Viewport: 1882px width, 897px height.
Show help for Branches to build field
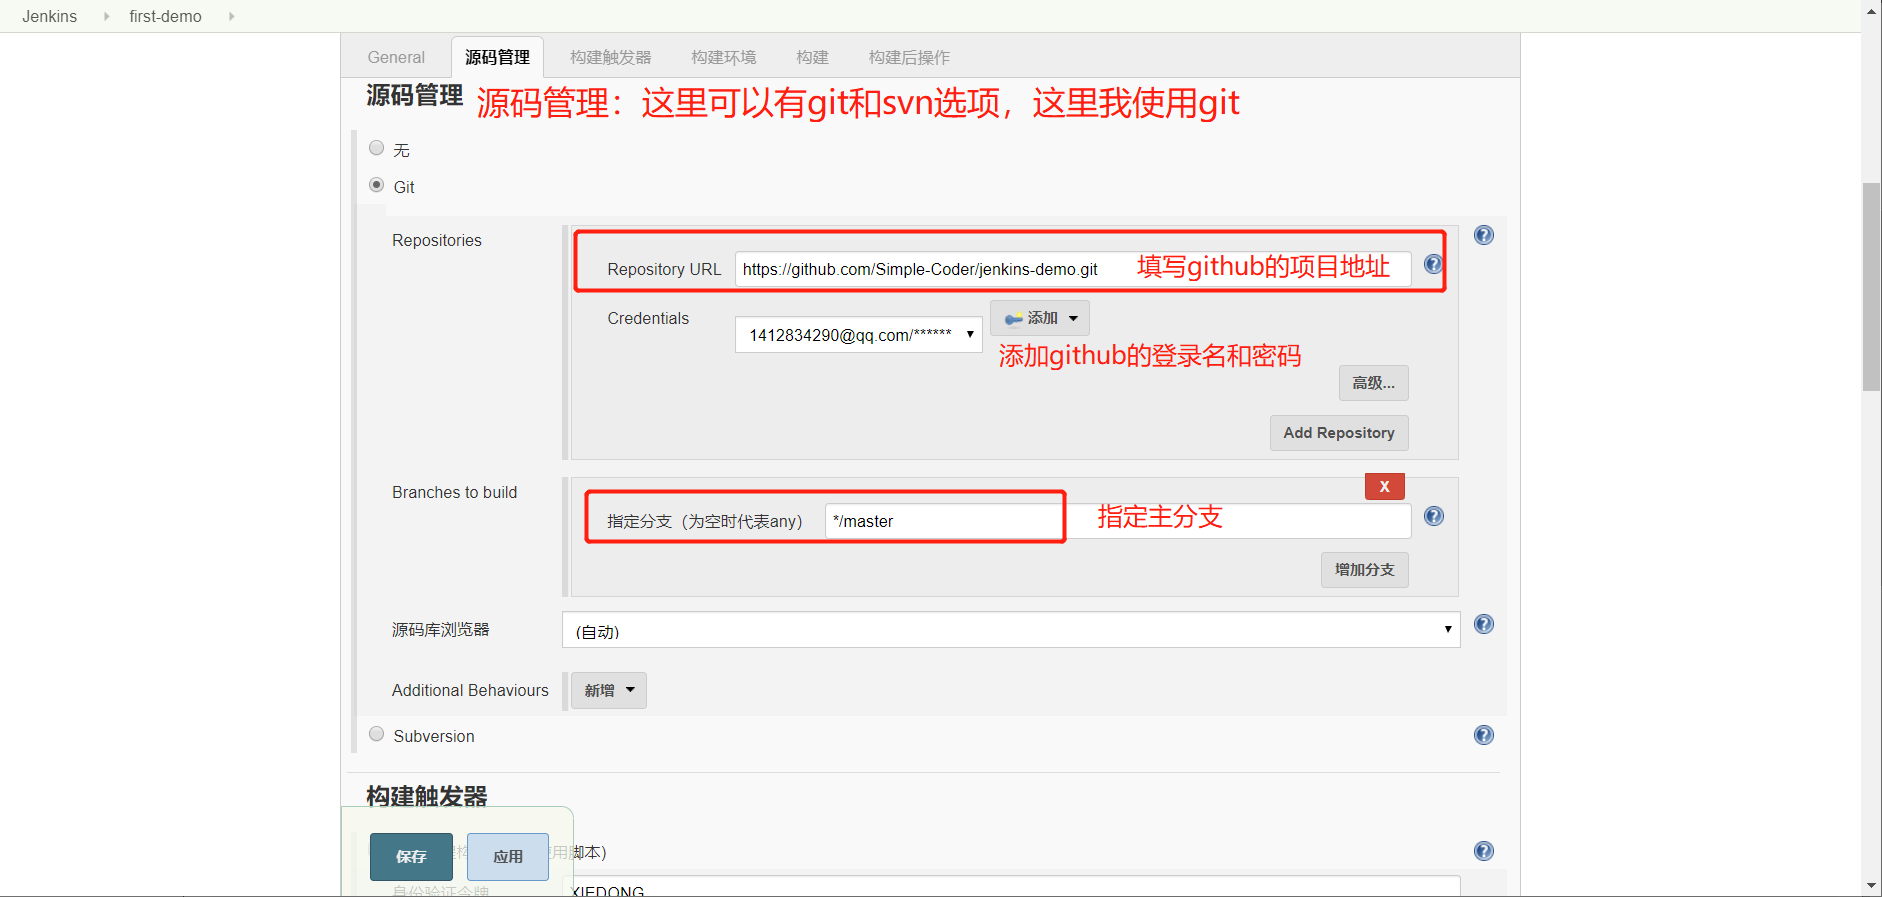tap(1434, 516)
